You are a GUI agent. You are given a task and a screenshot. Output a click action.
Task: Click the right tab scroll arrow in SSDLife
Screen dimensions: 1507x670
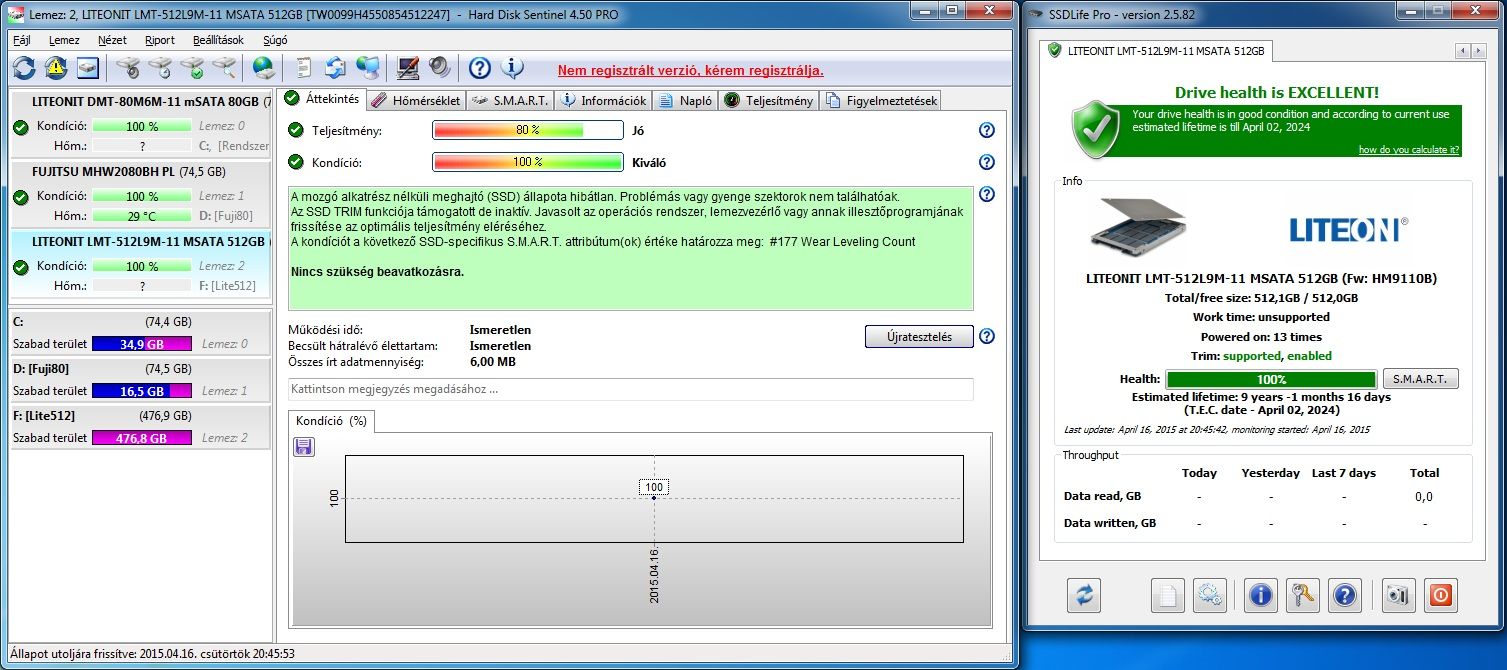(x=1479, y=51)
